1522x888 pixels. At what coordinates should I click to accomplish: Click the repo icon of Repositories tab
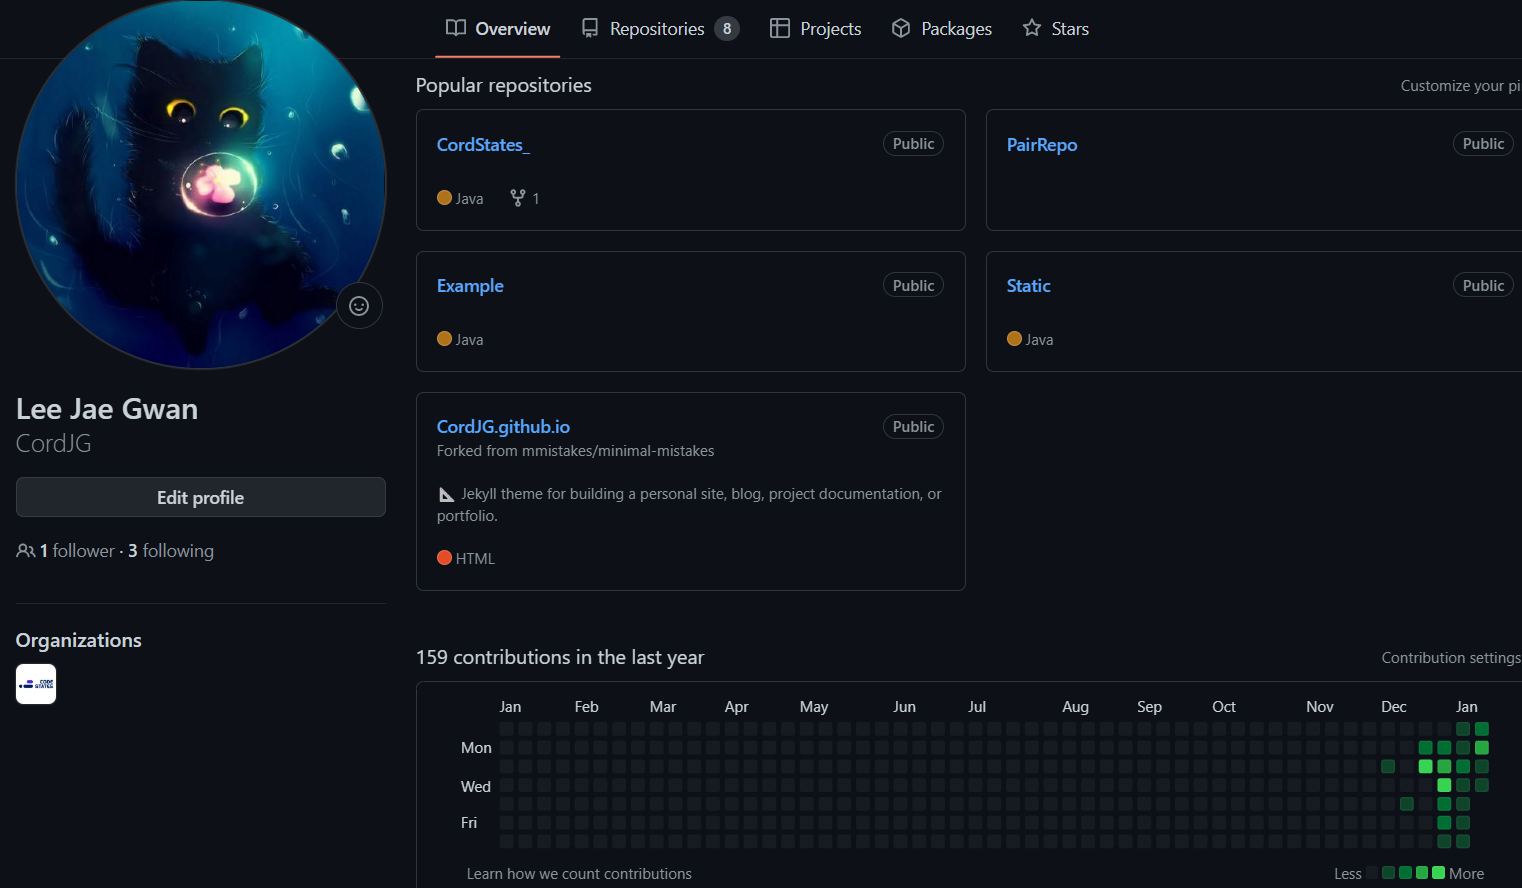click(590, 28)
